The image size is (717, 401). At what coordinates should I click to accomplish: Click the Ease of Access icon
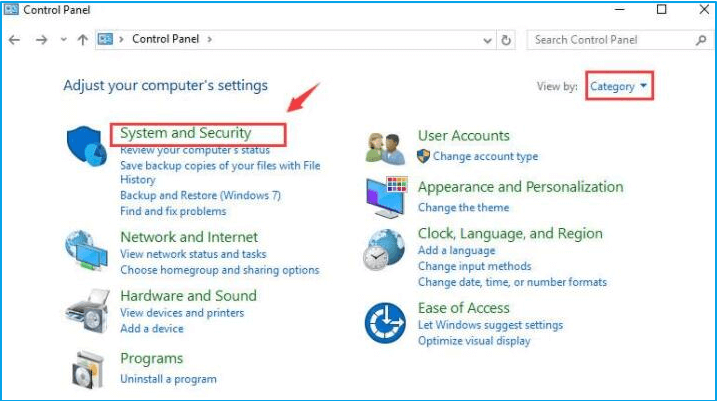(x=385, y=322)
